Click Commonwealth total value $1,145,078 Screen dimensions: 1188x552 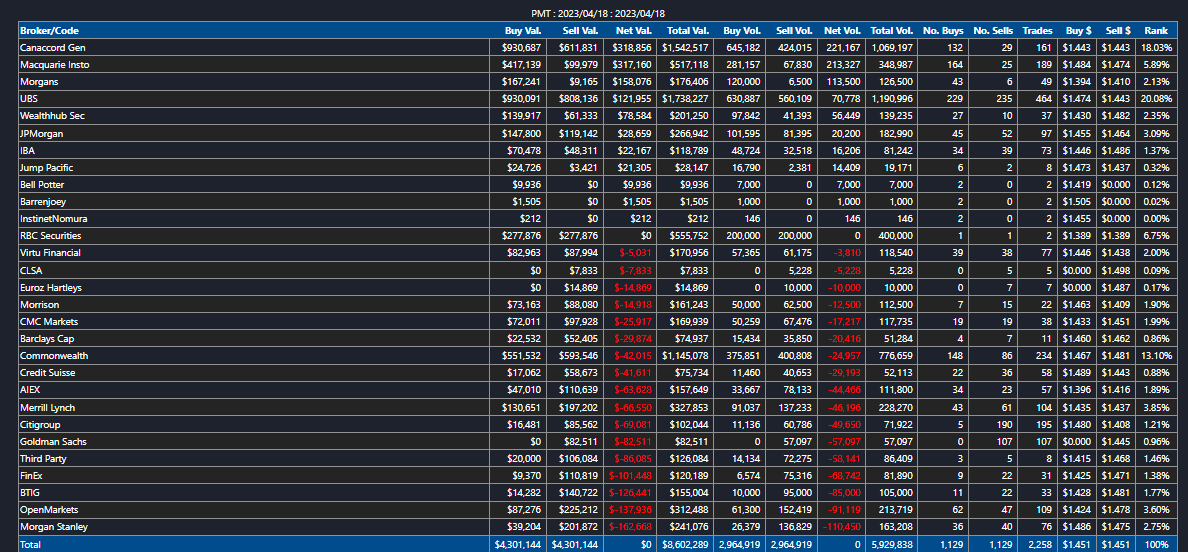pyautogui.click(x=685, y=356)
